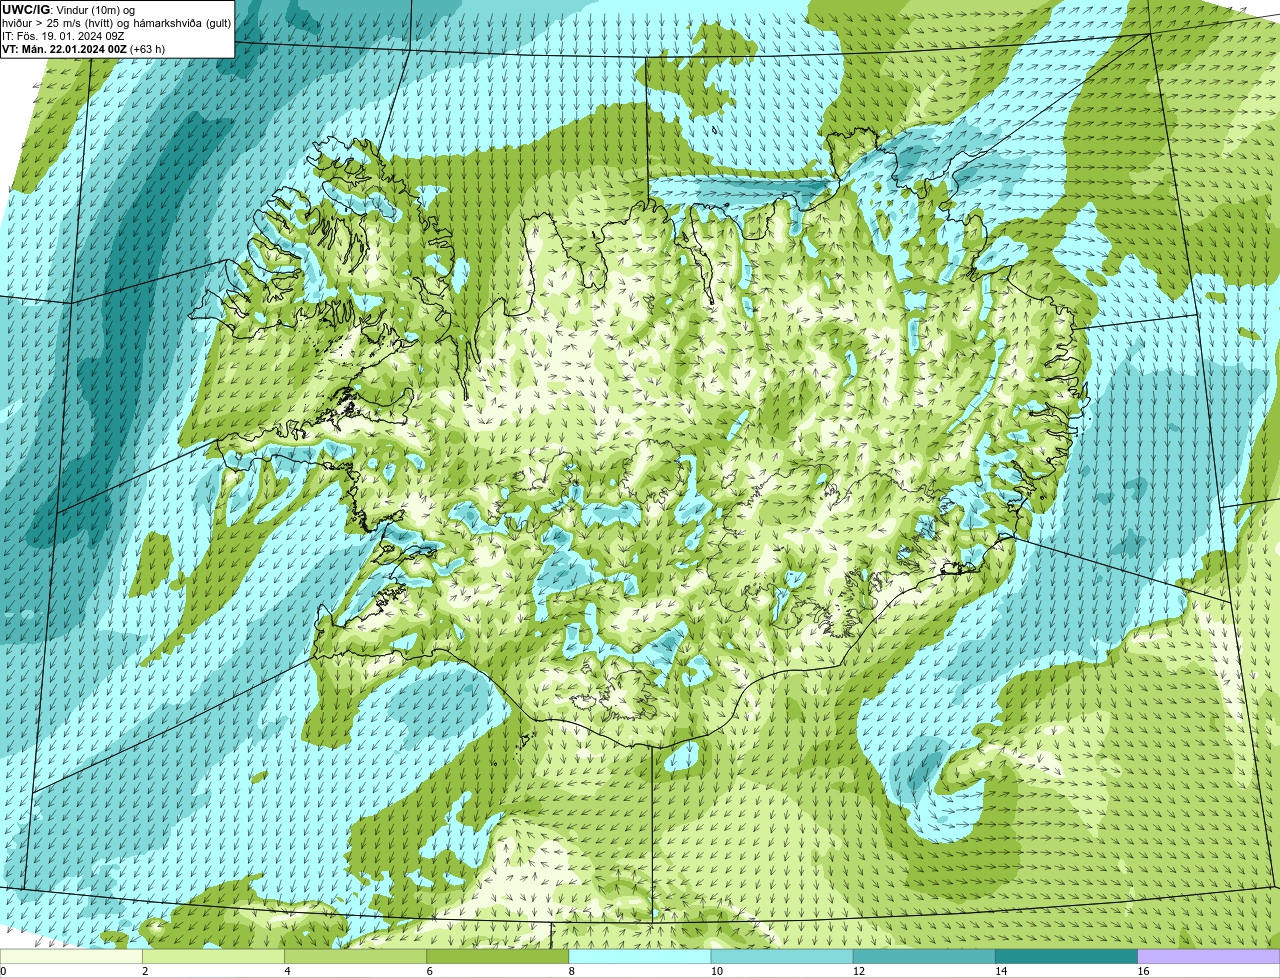1280x978 pixels.
Task: Click the '0' tick label on the color scale
Action: click(3, 971)
